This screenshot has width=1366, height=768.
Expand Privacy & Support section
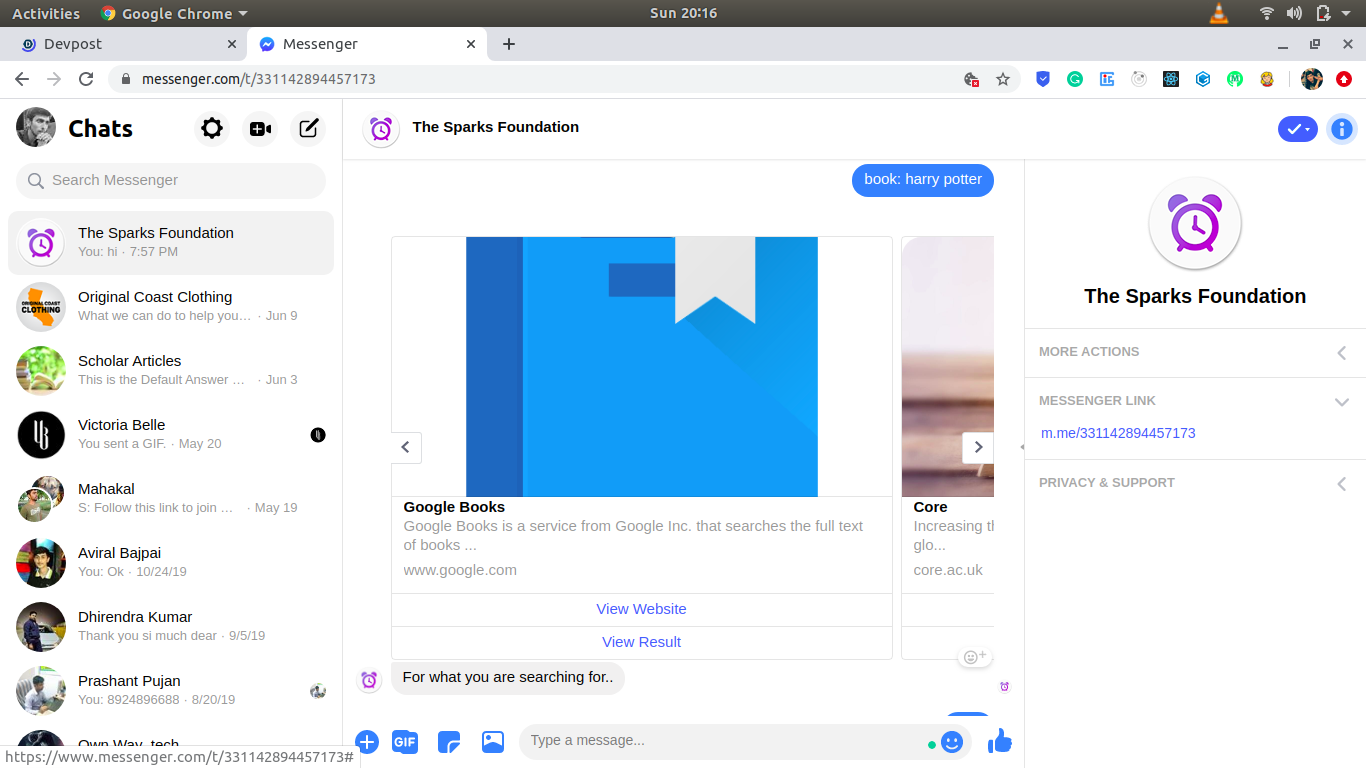pos(1195,483)
